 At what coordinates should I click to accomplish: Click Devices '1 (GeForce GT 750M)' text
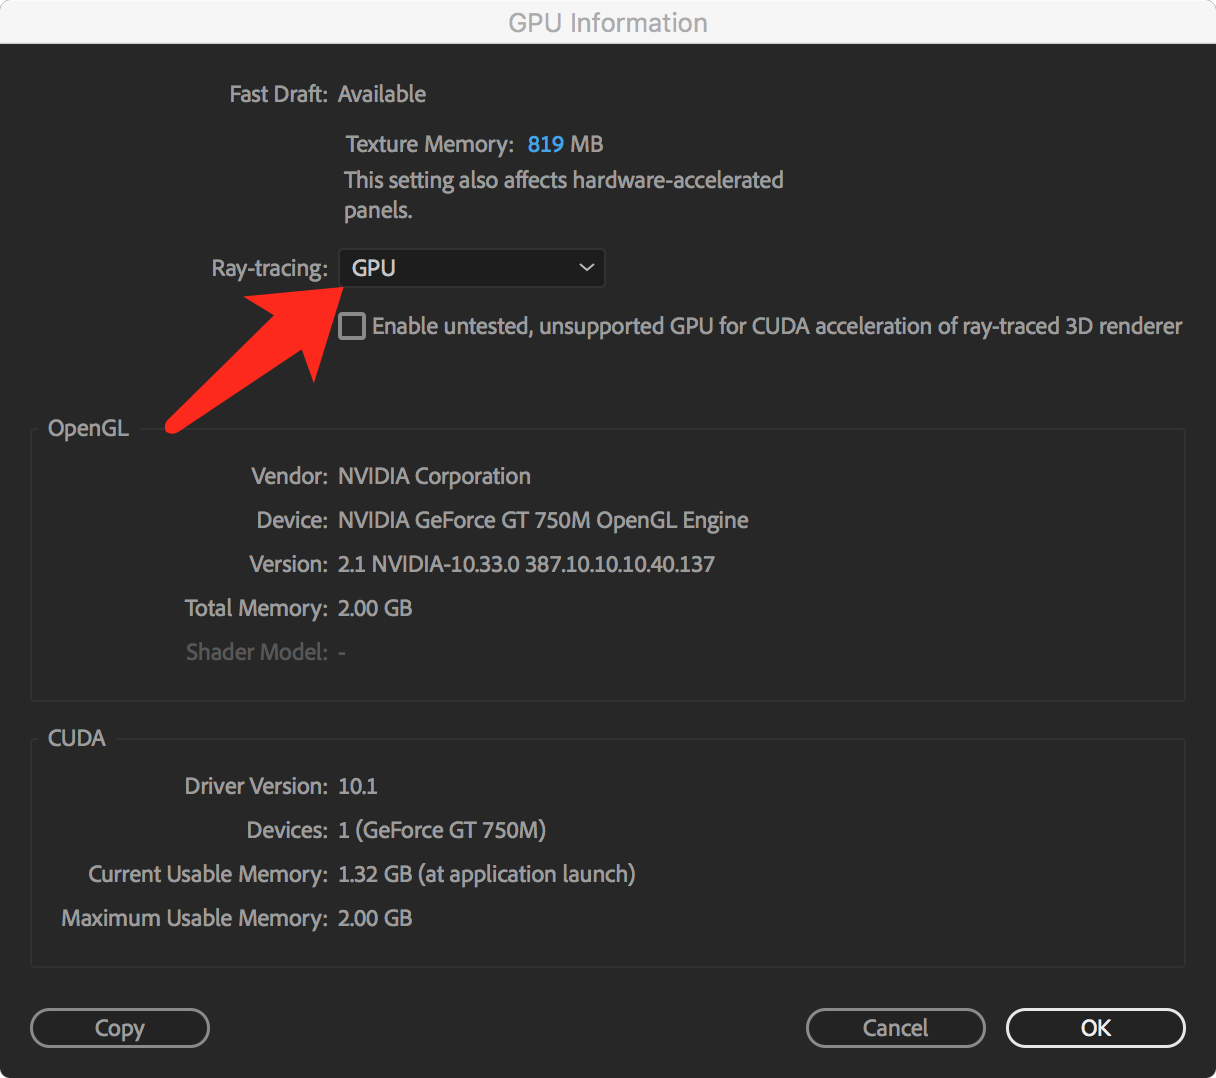[x=442, y=830]
